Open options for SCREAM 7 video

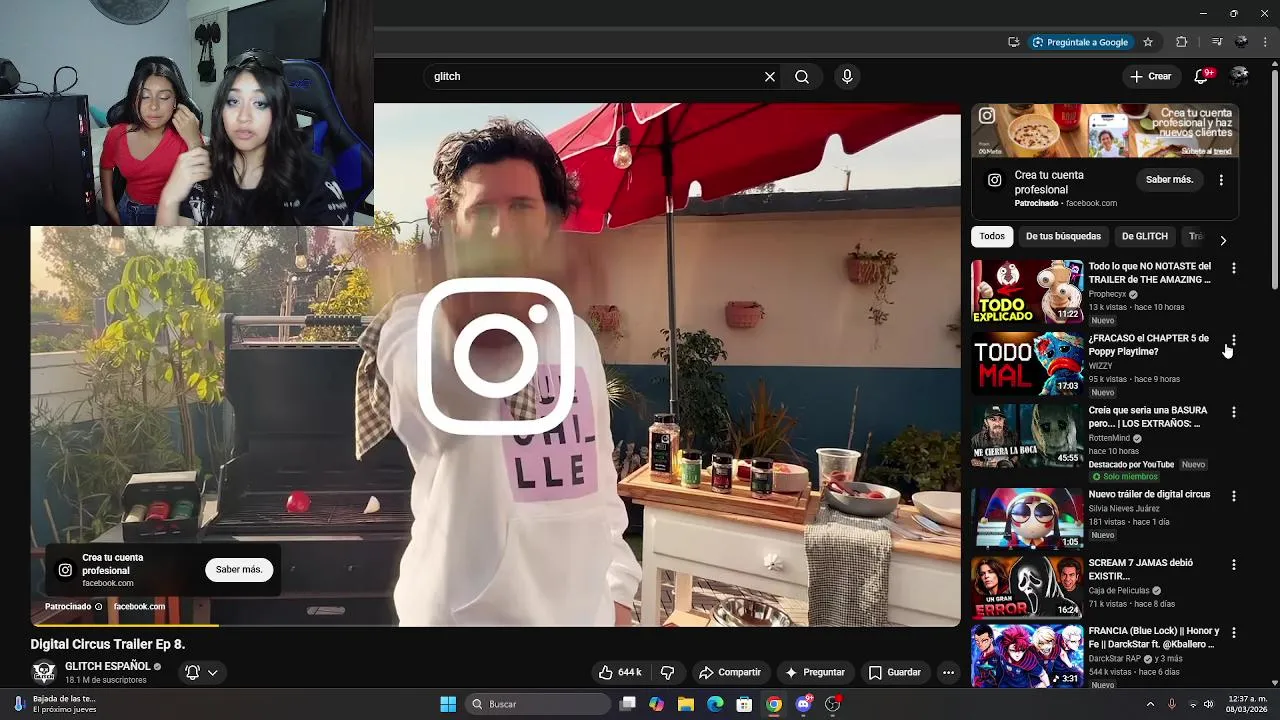tap(1234, 564)
